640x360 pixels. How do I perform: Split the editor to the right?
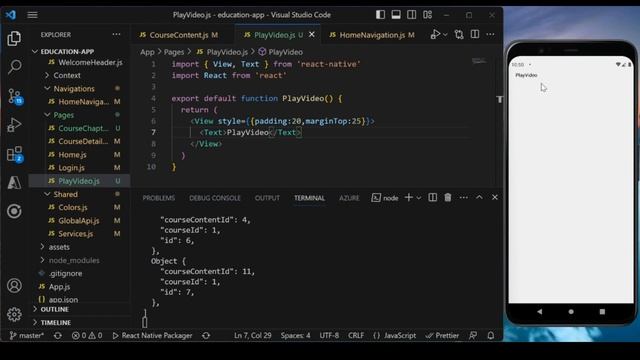[x=475, y=34]
